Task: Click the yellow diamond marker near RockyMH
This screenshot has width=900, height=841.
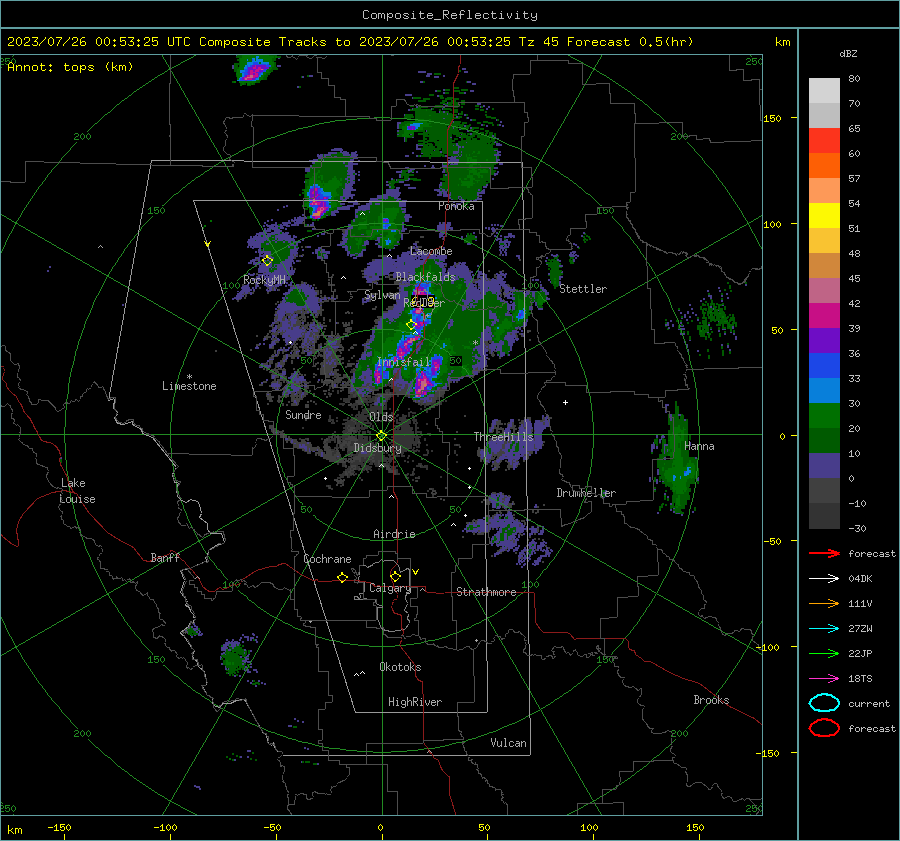Action: 267,261
